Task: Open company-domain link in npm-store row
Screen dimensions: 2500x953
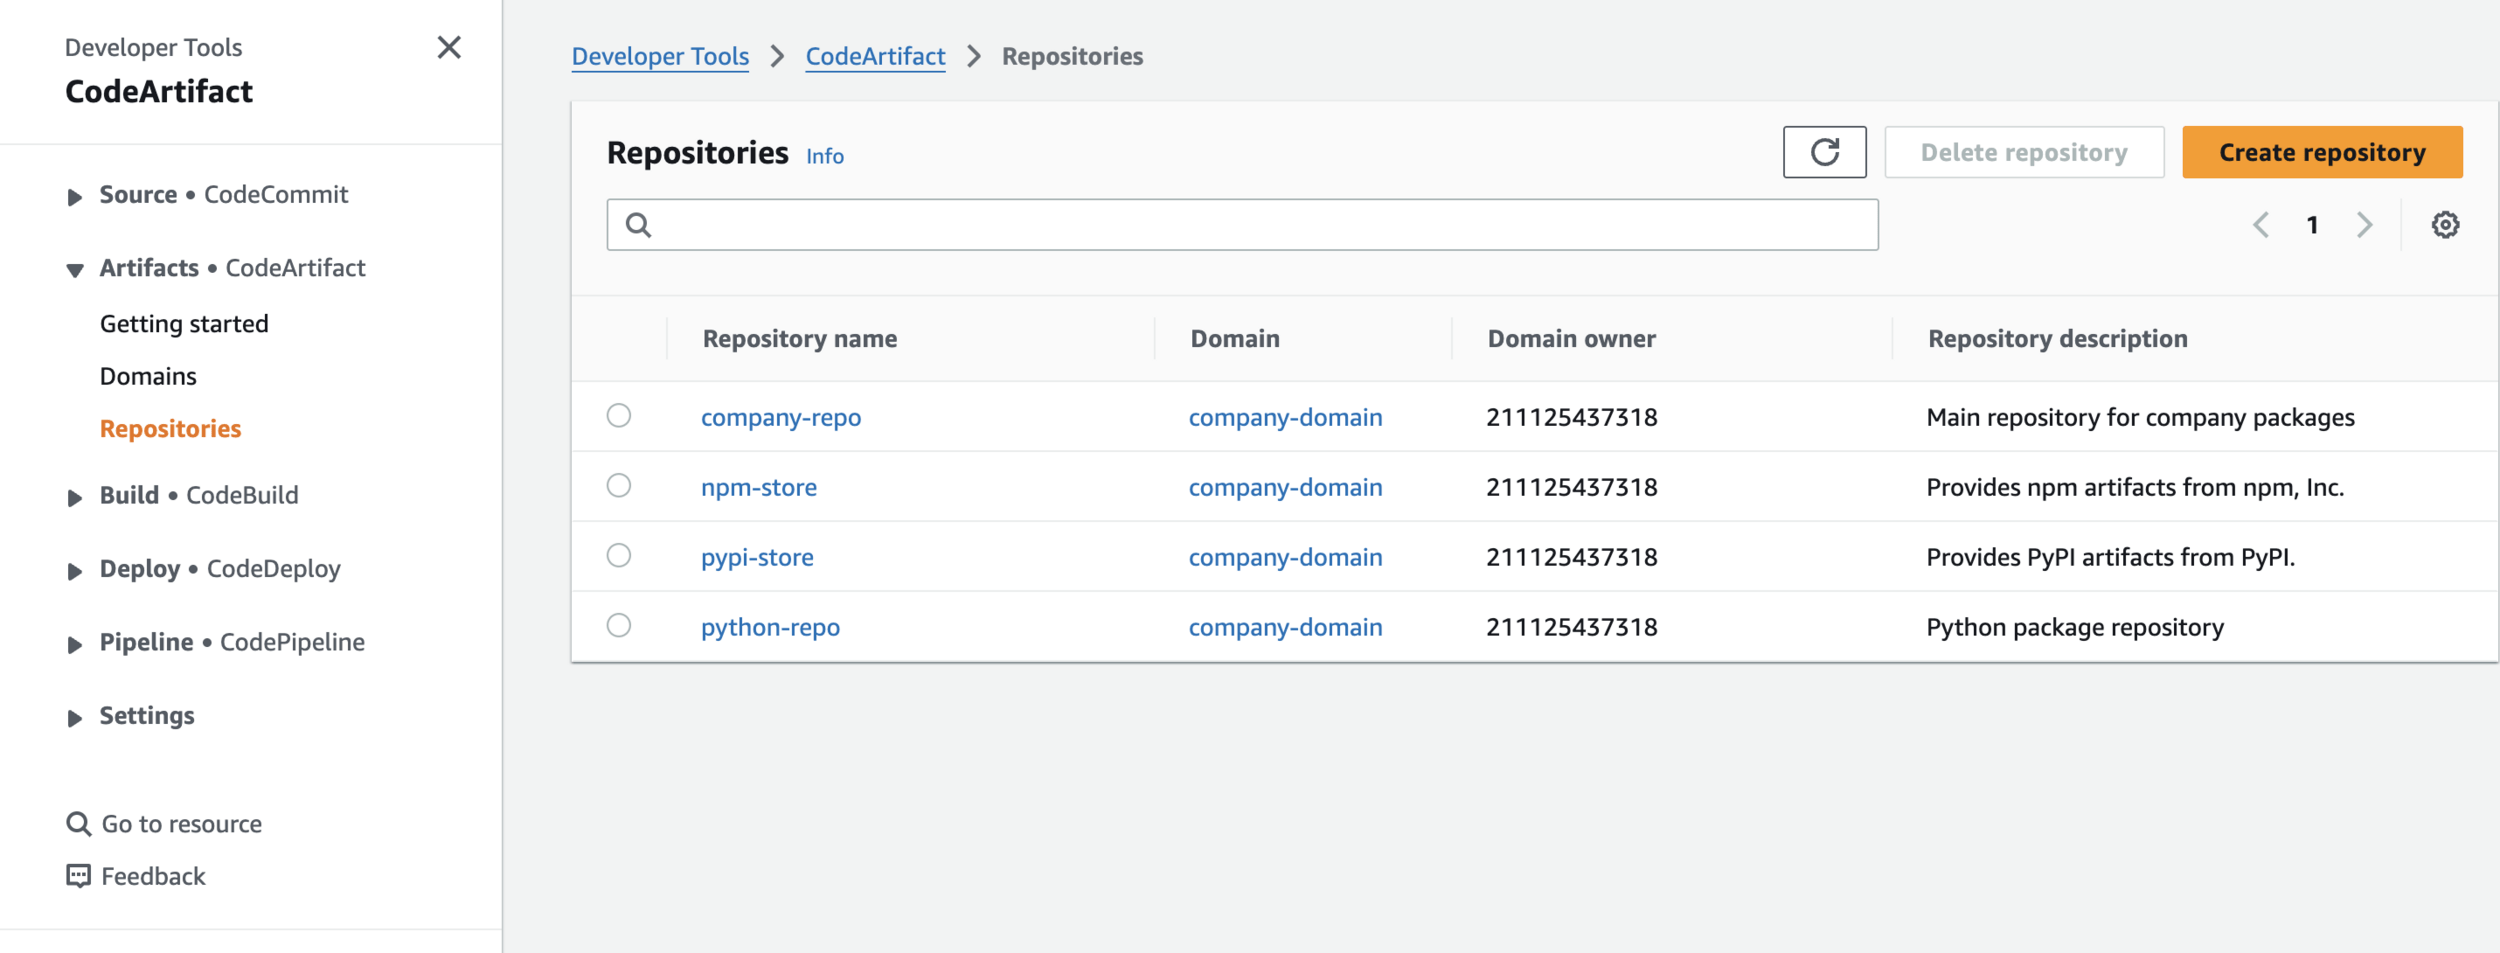Action: (1285, 487)
